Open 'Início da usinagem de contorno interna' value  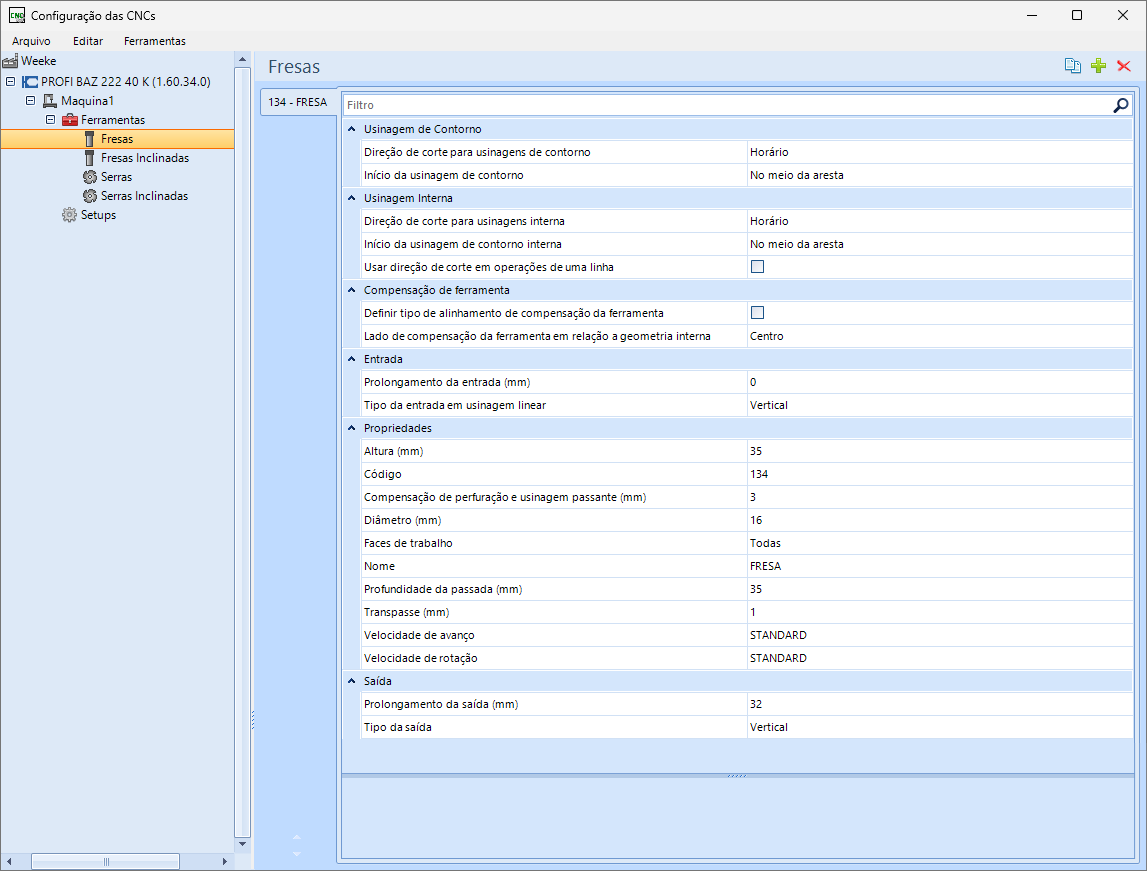[940, 244]
